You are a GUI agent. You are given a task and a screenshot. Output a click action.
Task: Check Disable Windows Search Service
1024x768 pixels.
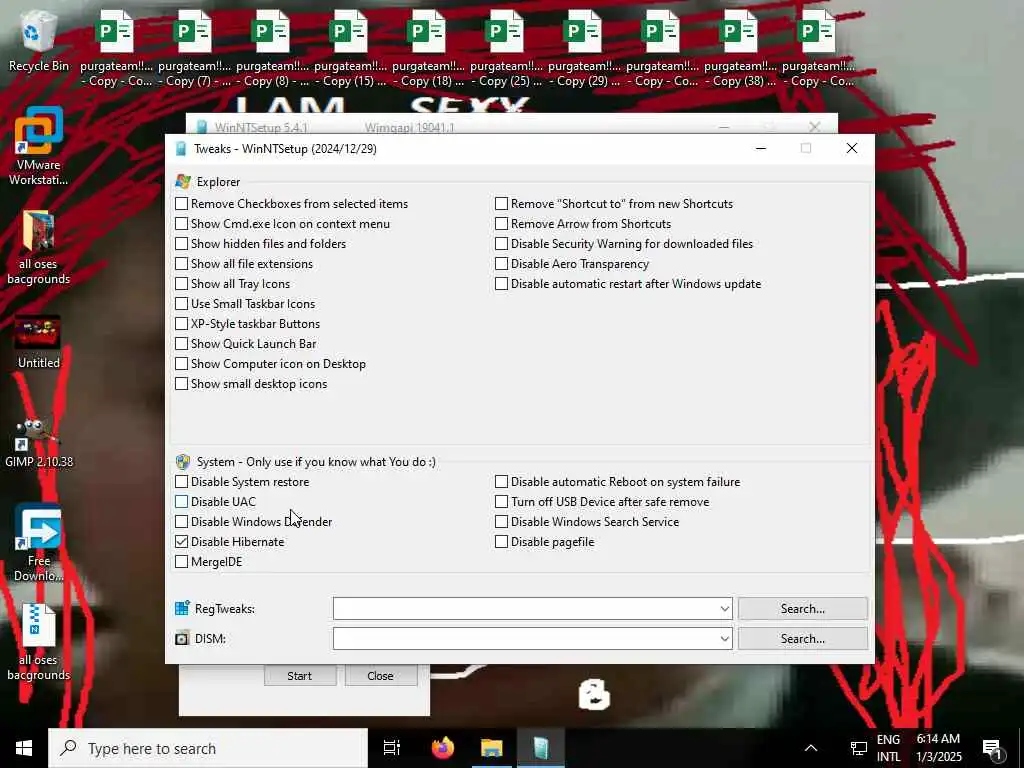coord(502,522)
